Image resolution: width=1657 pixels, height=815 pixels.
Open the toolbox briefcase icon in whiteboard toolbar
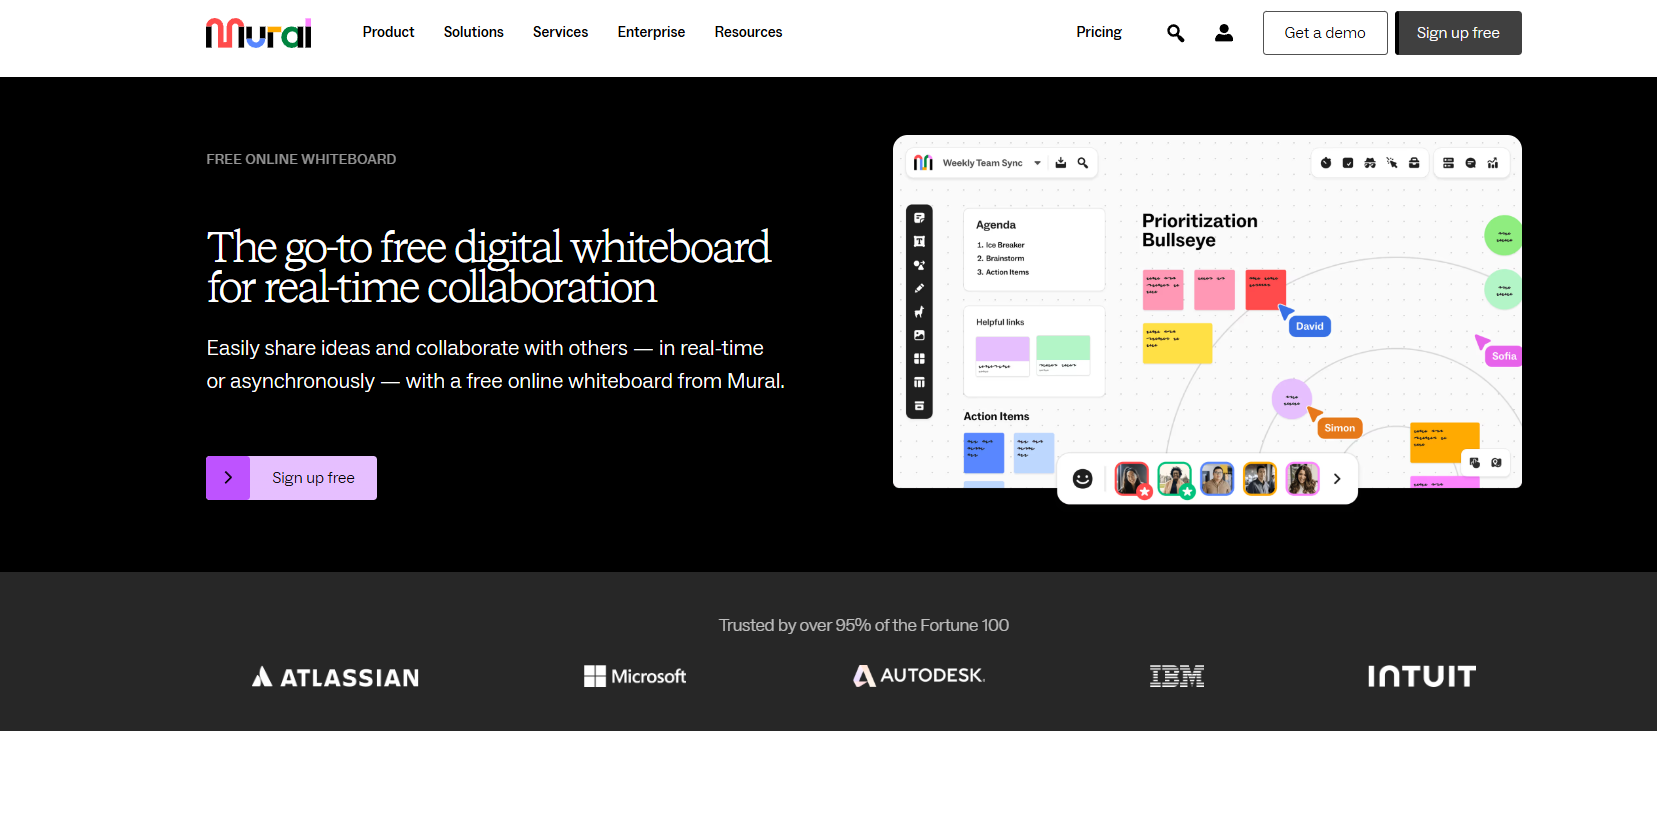1414,163
